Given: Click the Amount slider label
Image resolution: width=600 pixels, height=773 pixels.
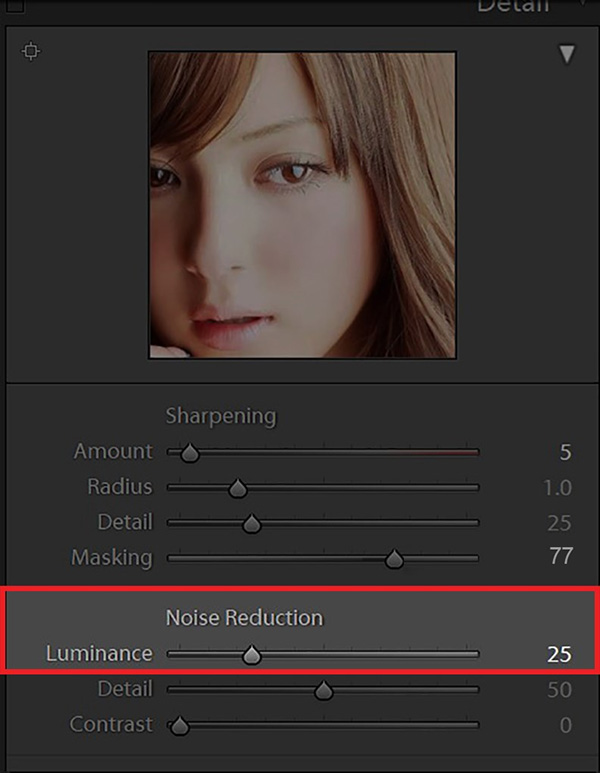Looking at the screenshot, I should (x=113, y=451).
